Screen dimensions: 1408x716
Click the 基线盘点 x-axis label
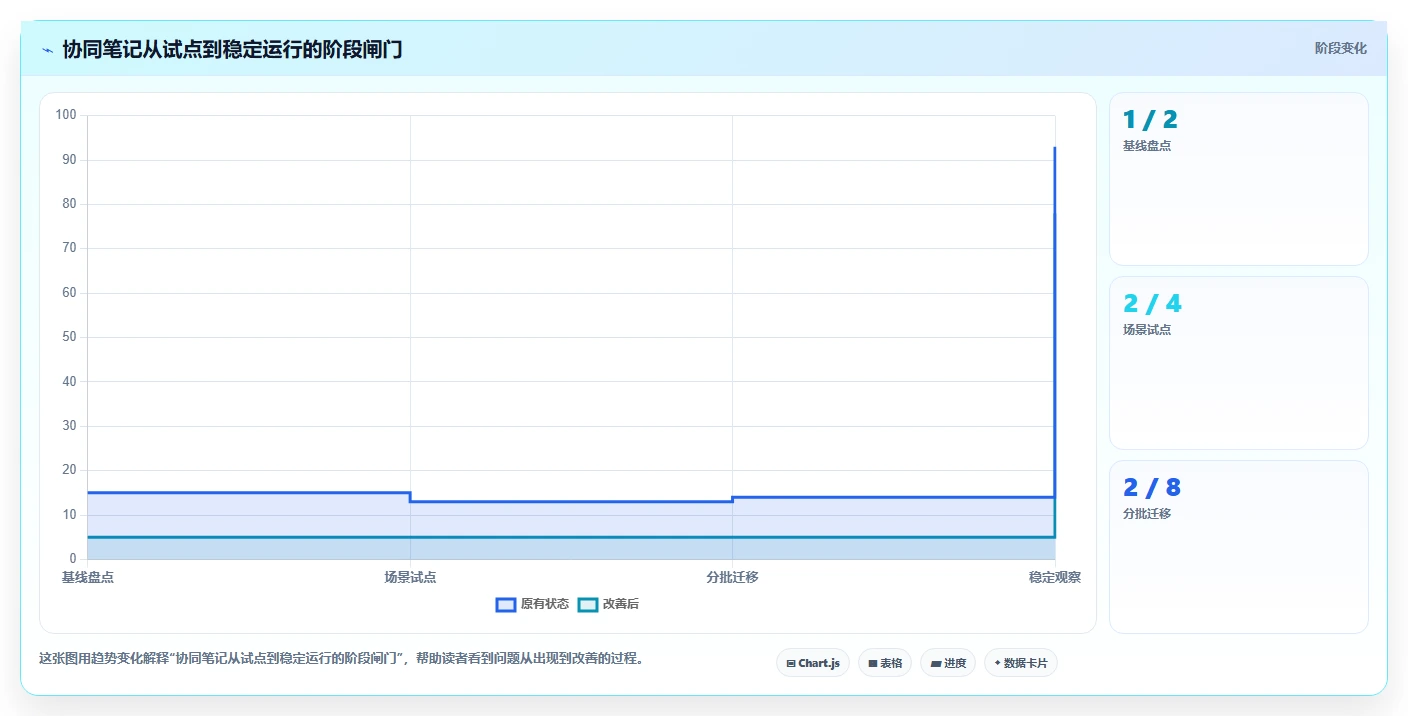coord(88,577)
